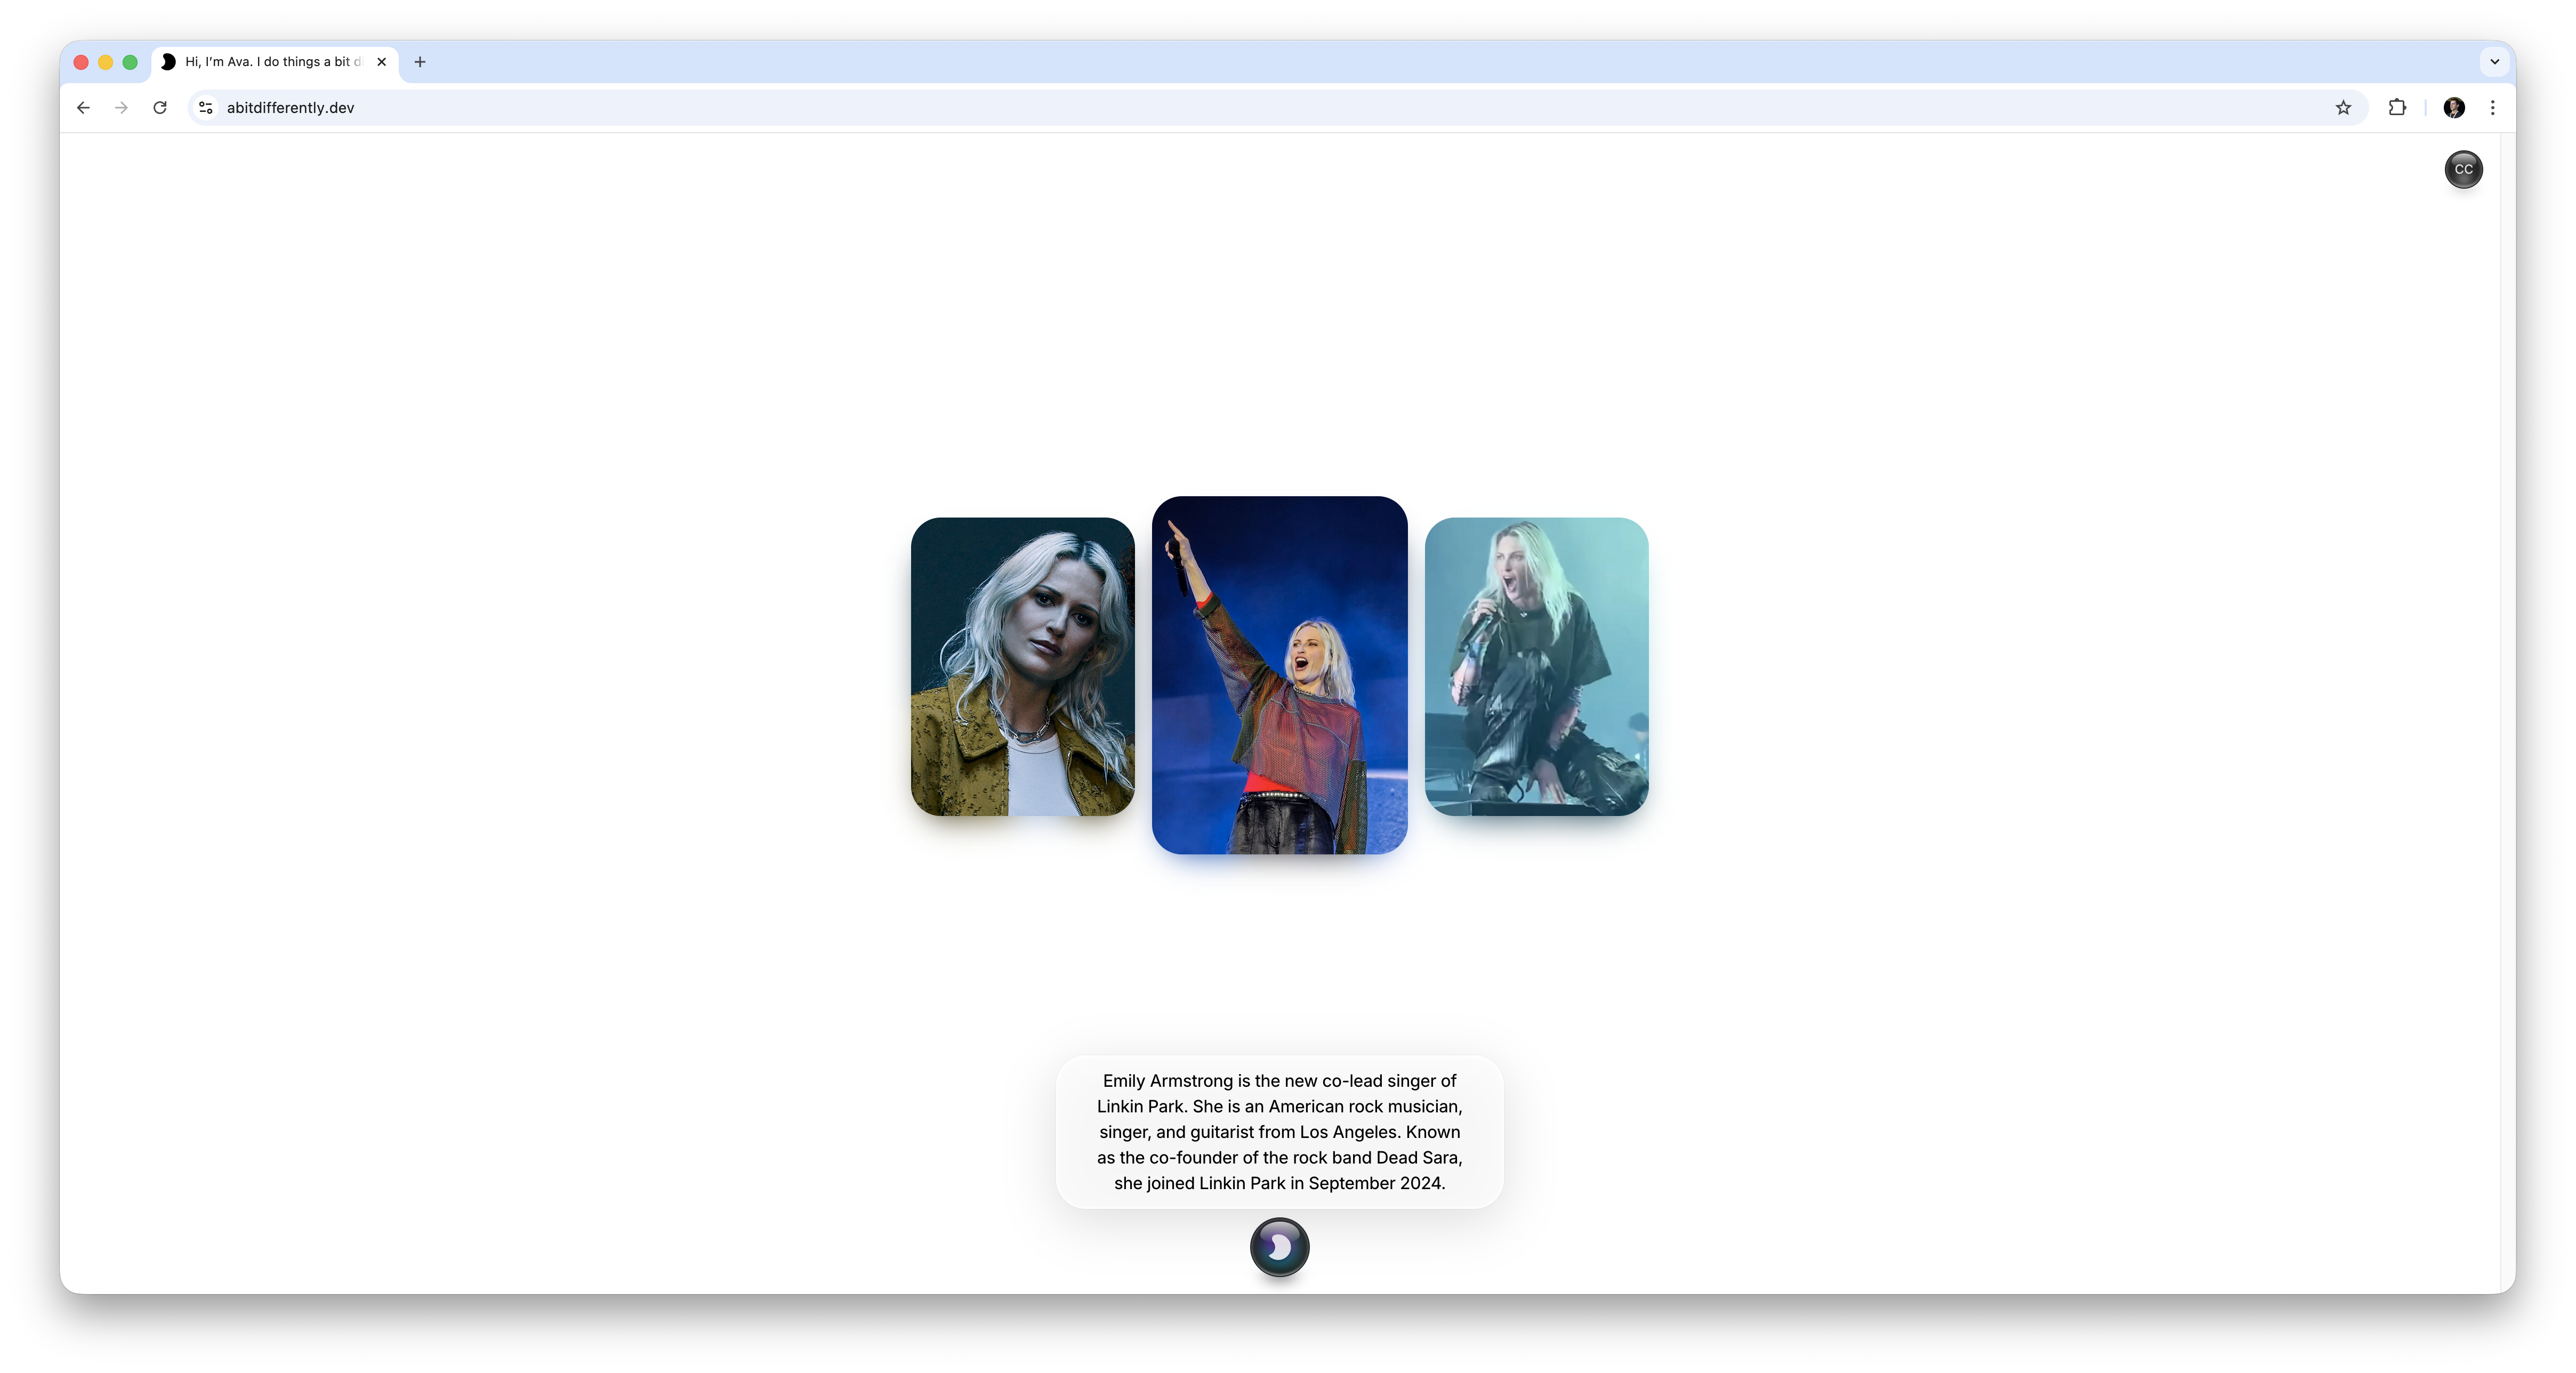The height and width of the screenshot is (1373, 2576).
Task: Close the current Ava tab
Action: (x=381, y=62)
